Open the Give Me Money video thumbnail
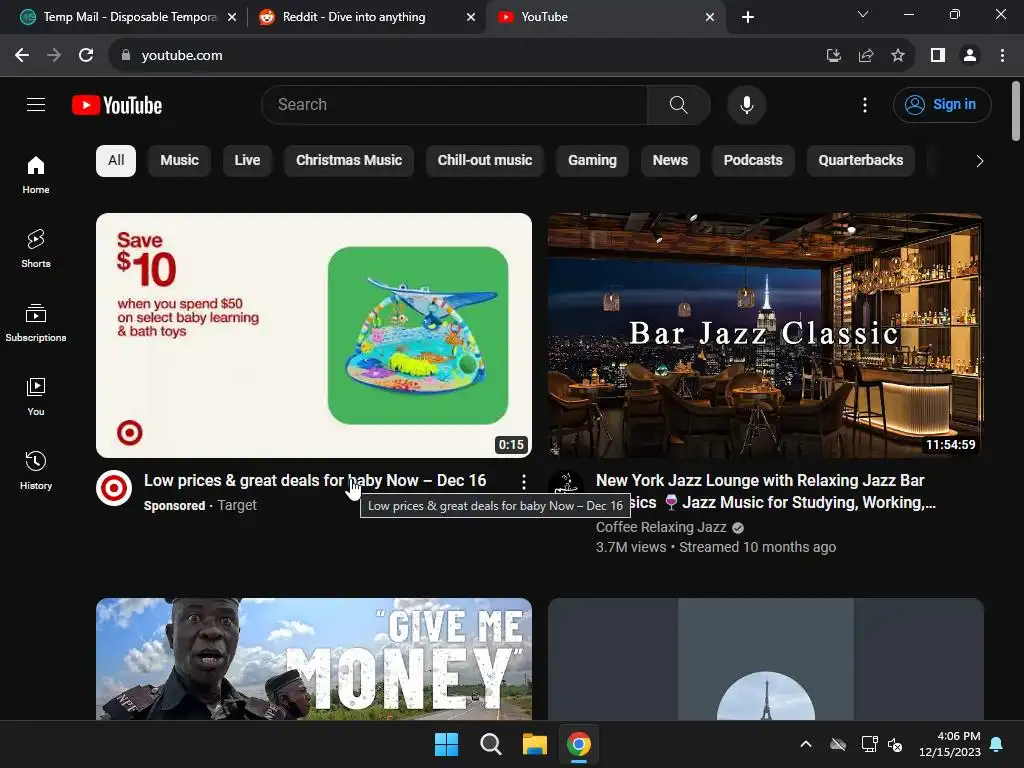1024x768 pixels. (313, 659)
